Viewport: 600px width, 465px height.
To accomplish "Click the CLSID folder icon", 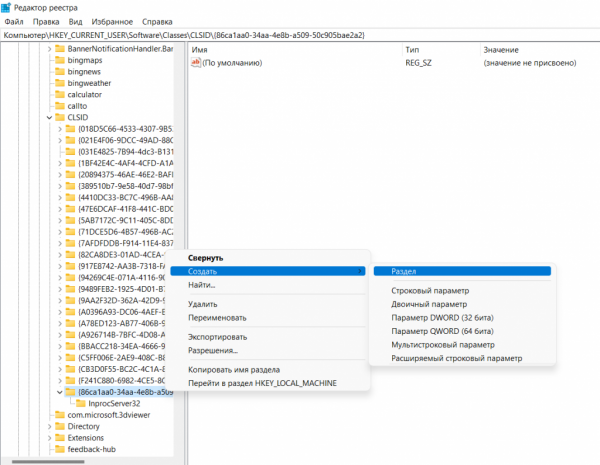I will [x=60, y=117].
